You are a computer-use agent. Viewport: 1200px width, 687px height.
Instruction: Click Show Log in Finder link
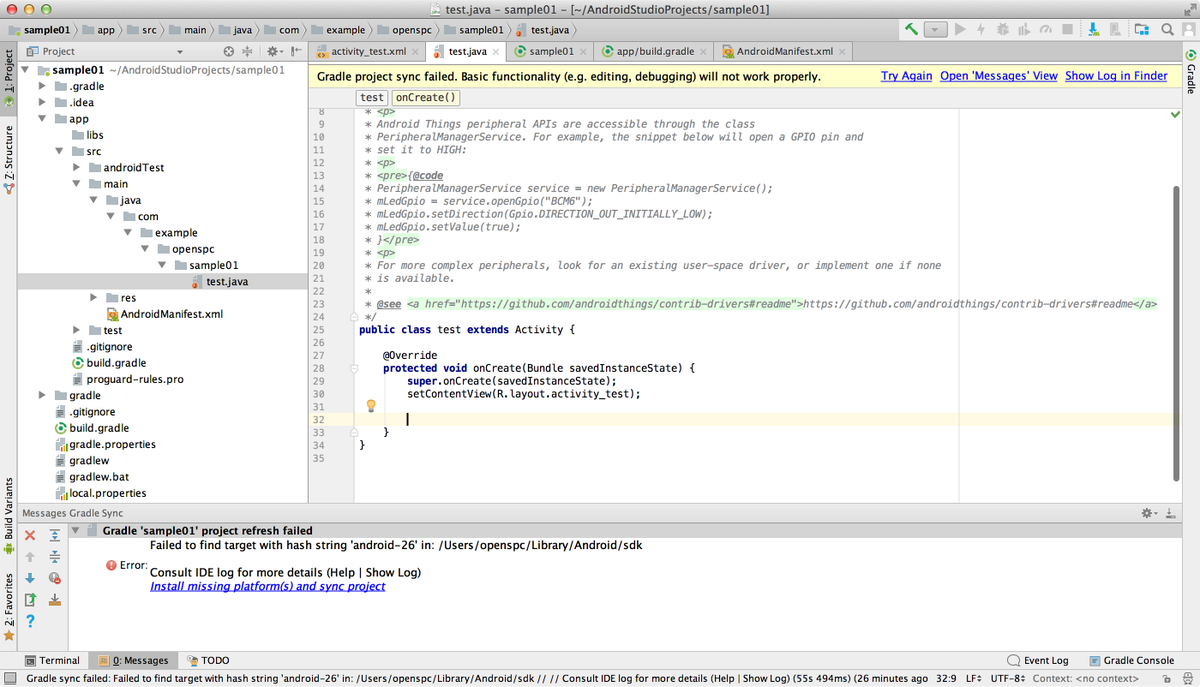pyautogui.click(x=1116, y=76)
